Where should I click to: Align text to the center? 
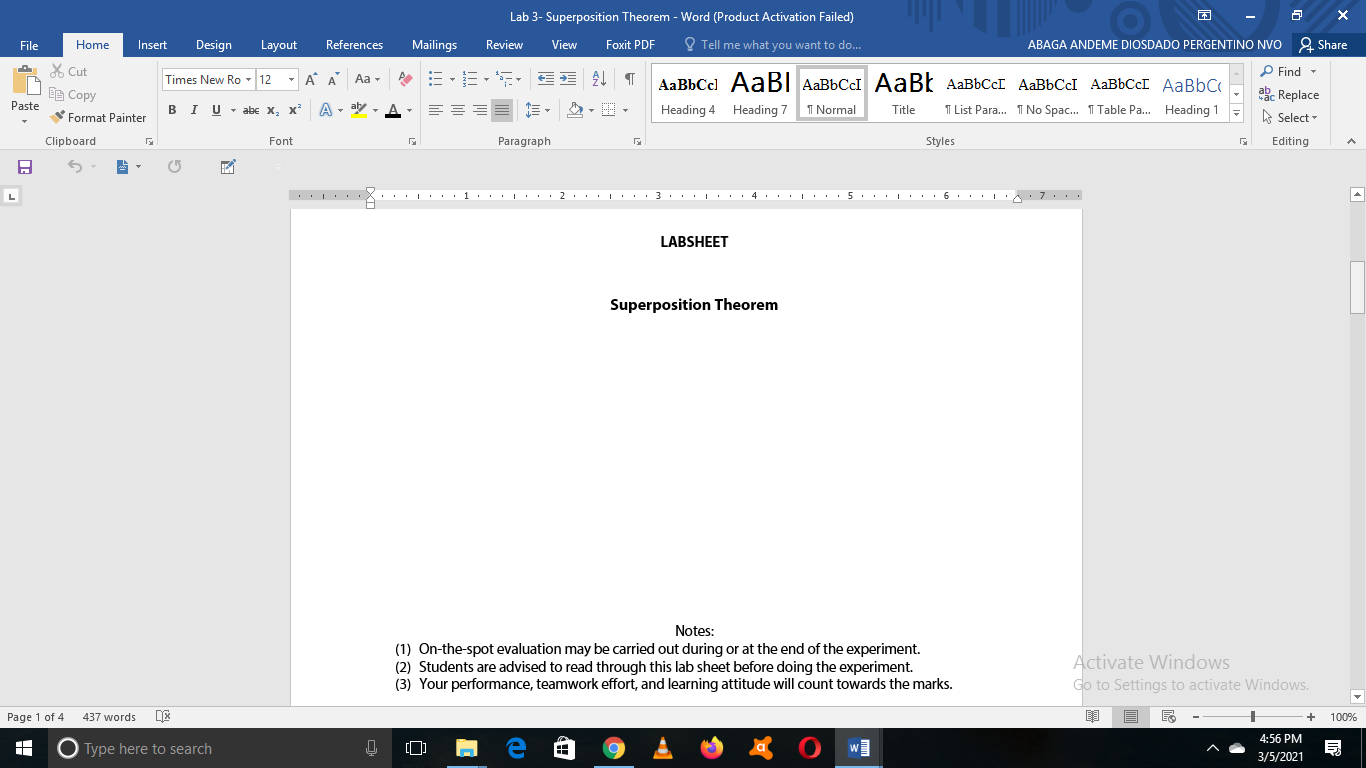(x=457, y=110)
